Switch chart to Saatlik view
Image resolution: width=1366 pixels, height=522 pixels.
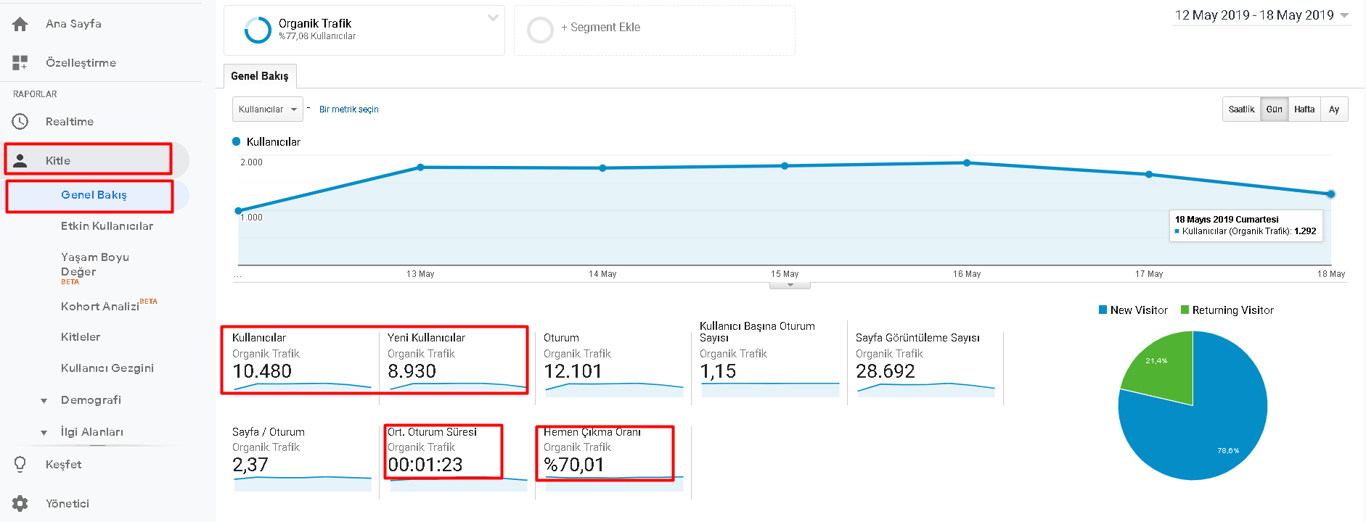[1241, 110]
